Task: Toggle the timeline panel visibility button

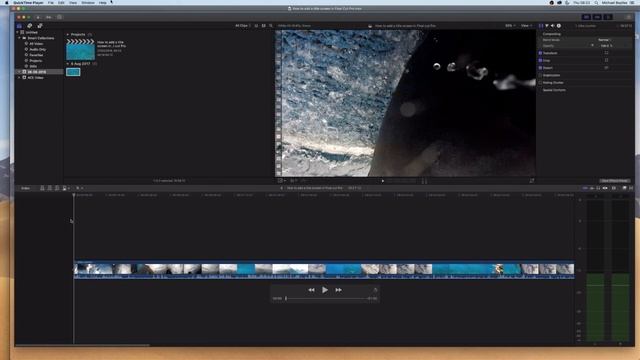Action: pos(597,17)
